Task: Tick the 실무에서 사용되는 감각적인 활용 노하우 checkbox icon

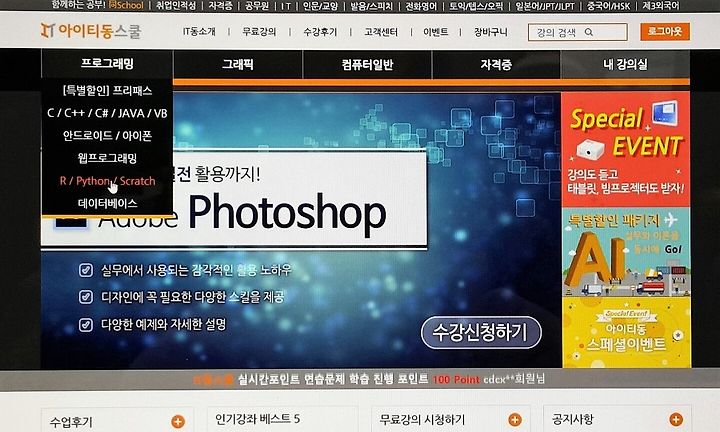Action: click(x=86, y=270)
